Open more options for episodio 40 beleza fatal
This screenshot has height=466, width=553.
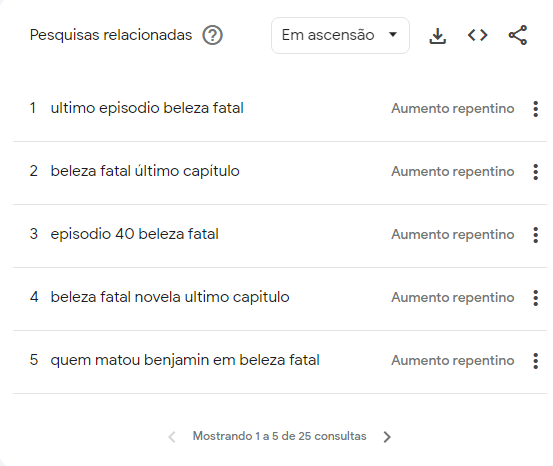(x=535, y=235)
